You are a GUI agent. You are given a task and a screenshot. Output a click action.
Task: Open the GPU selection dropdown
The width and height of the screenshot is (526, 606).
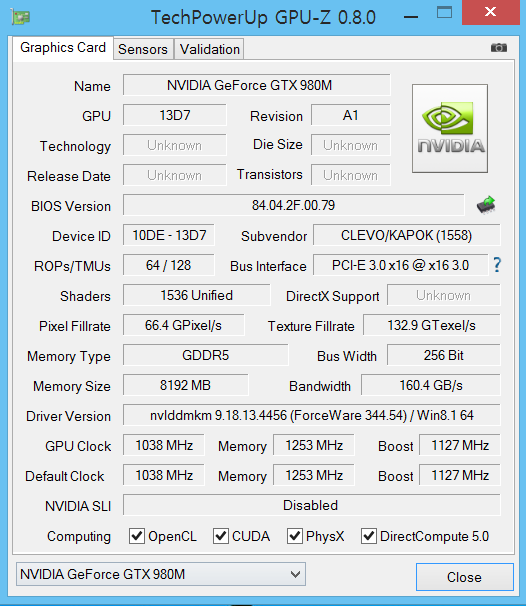pos(161,574)
